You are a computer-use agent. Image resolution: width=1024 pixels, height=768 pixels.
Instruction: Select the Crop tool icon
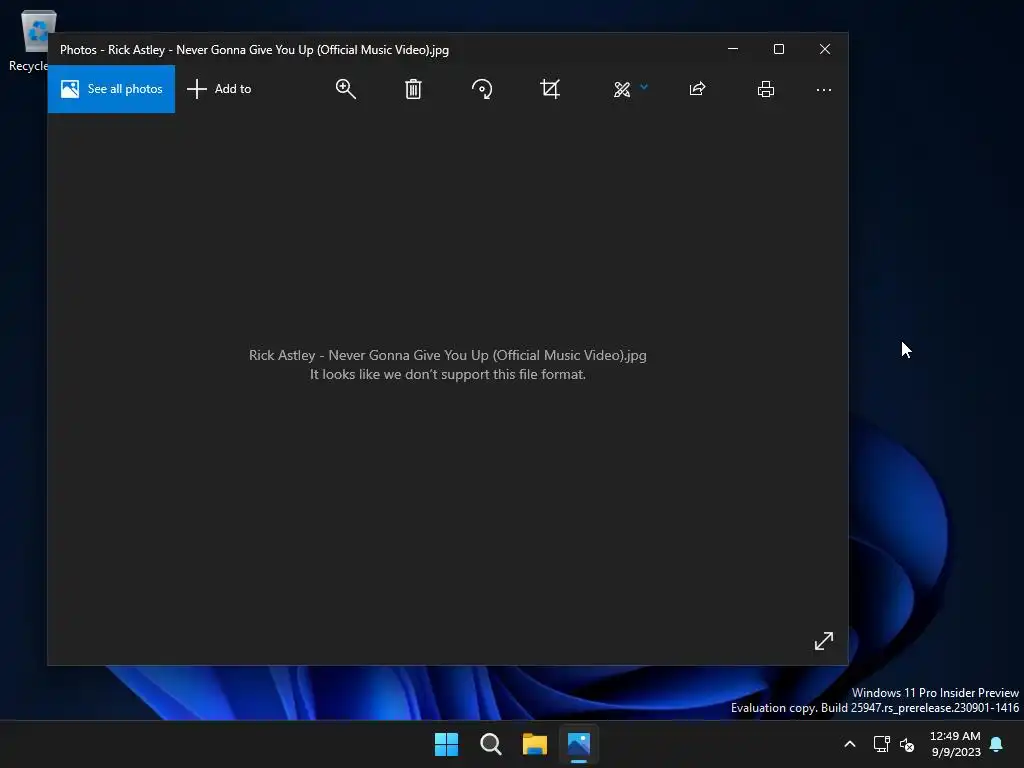(550, 89)
